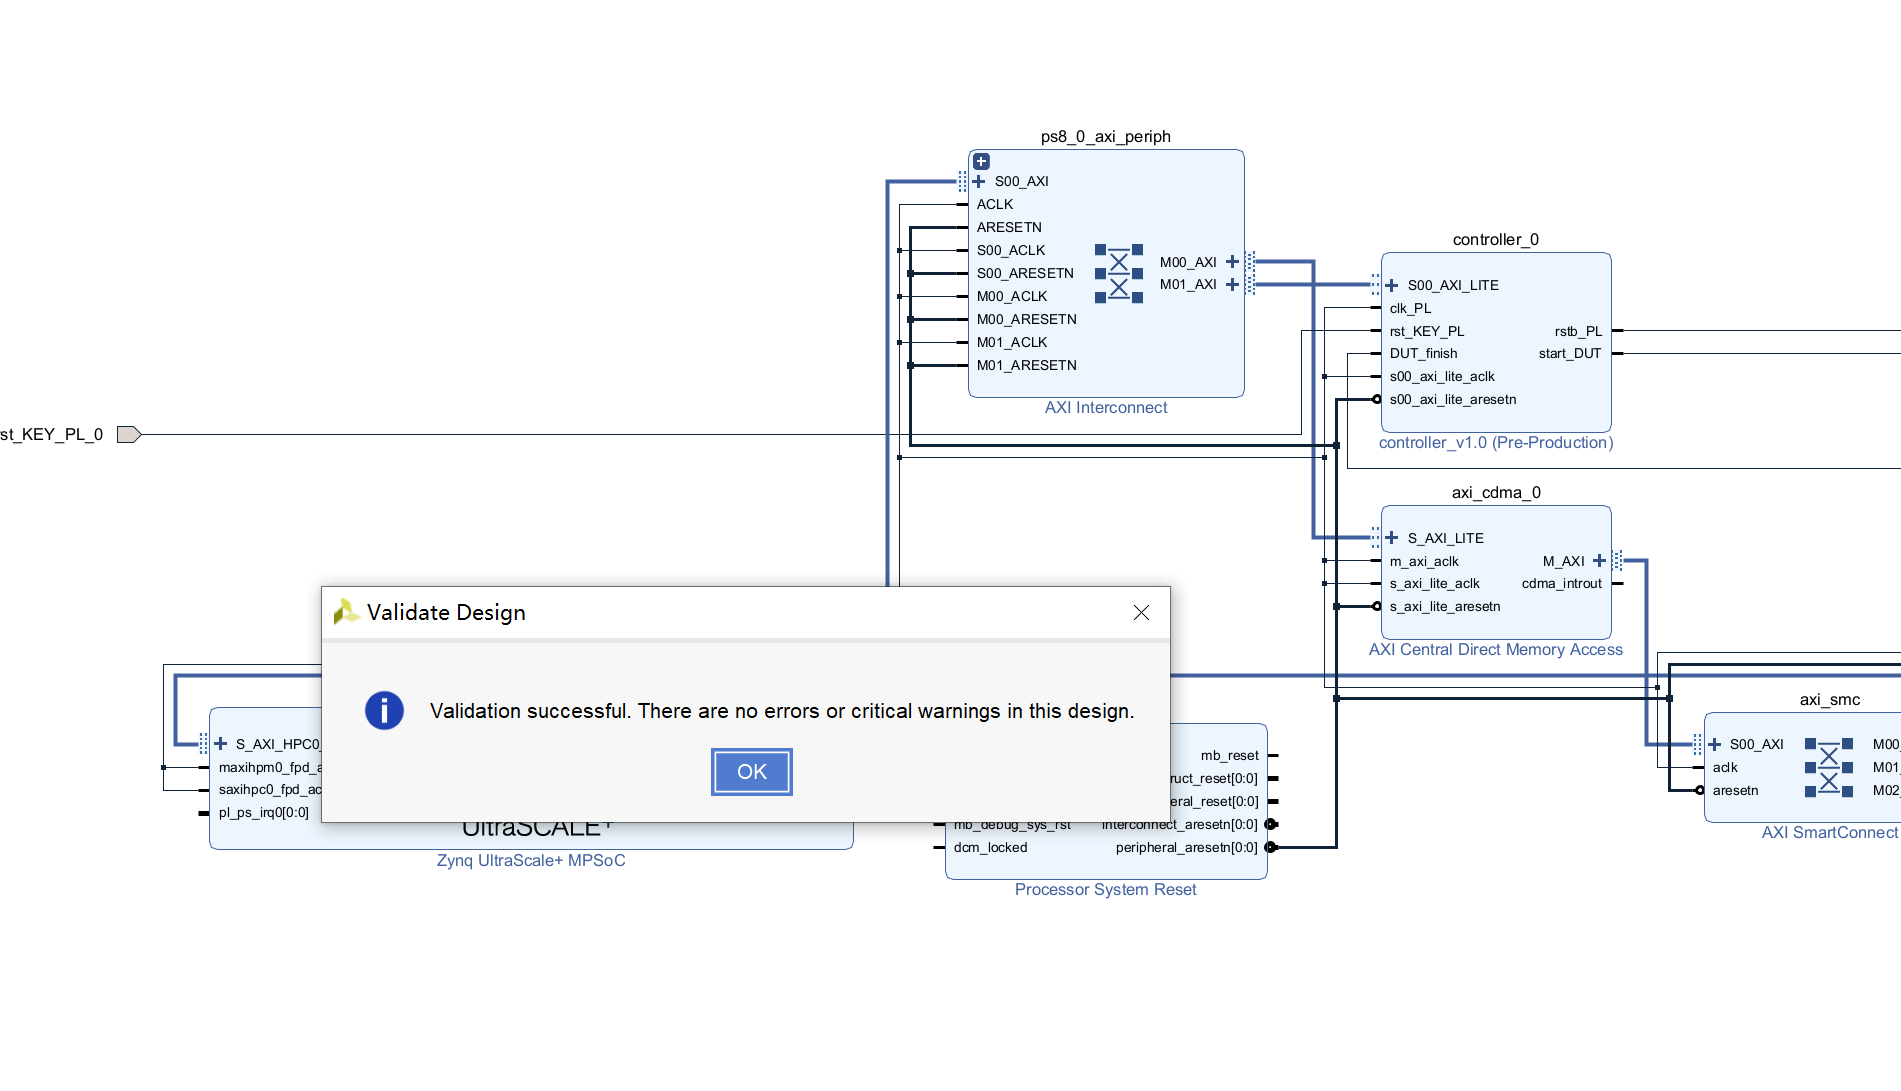
Task: Select the M01_ARESETN pin
Action: (1027, 365)
